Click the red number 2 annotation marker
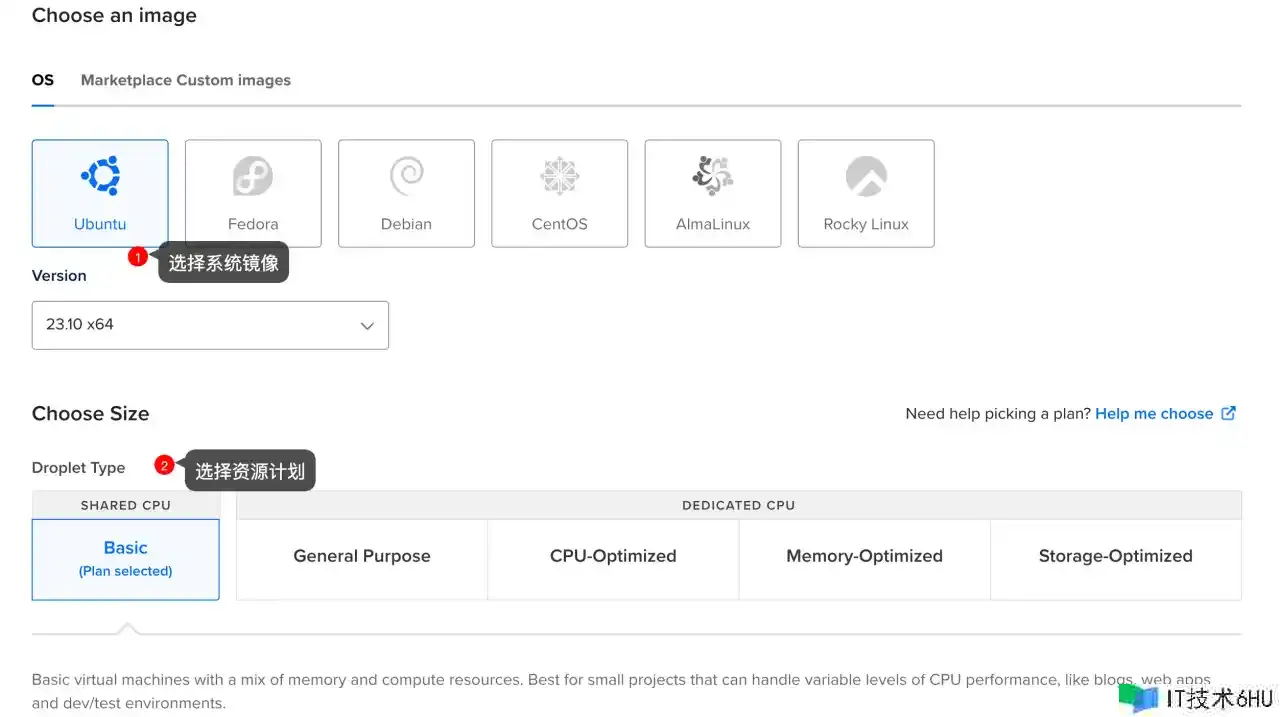This screenshot has height=717, width=1280. click(165, 465)
